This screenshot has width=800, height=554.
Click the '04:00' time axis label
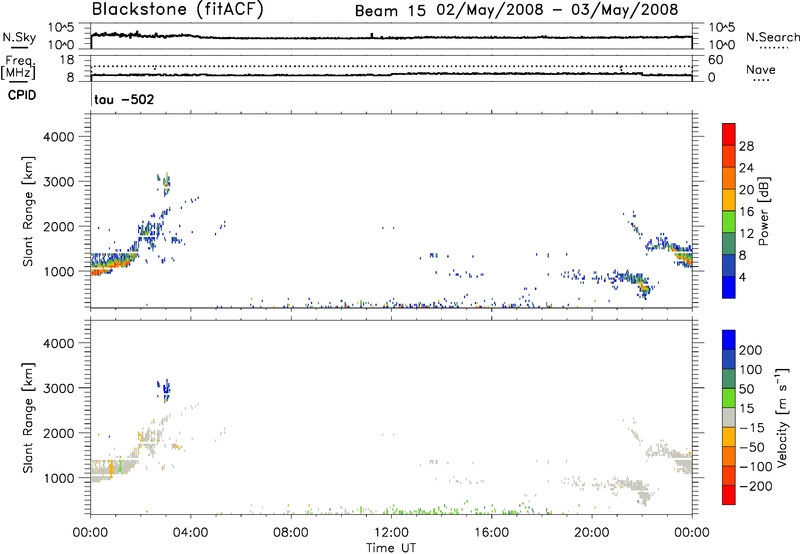pos(191,533)
